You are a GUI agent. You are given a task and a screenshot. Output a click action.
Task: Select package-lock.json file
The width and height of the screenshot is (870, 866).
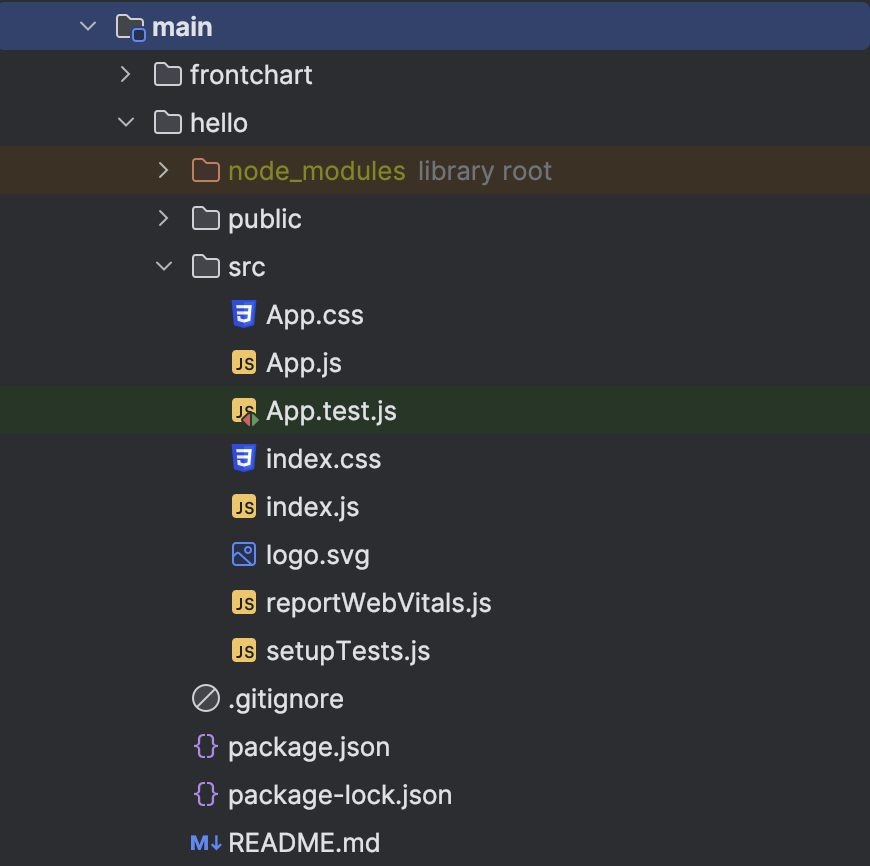tap(339, 795)
